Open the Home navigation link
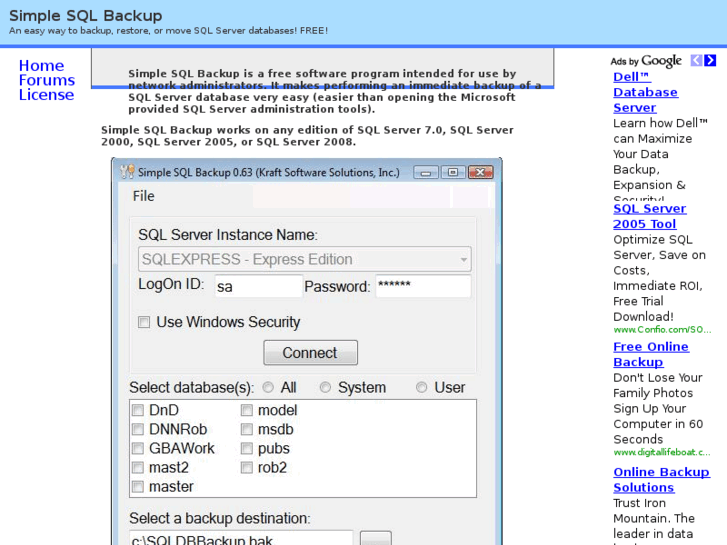Screen dimensions: 727x545 coord(41,65)
